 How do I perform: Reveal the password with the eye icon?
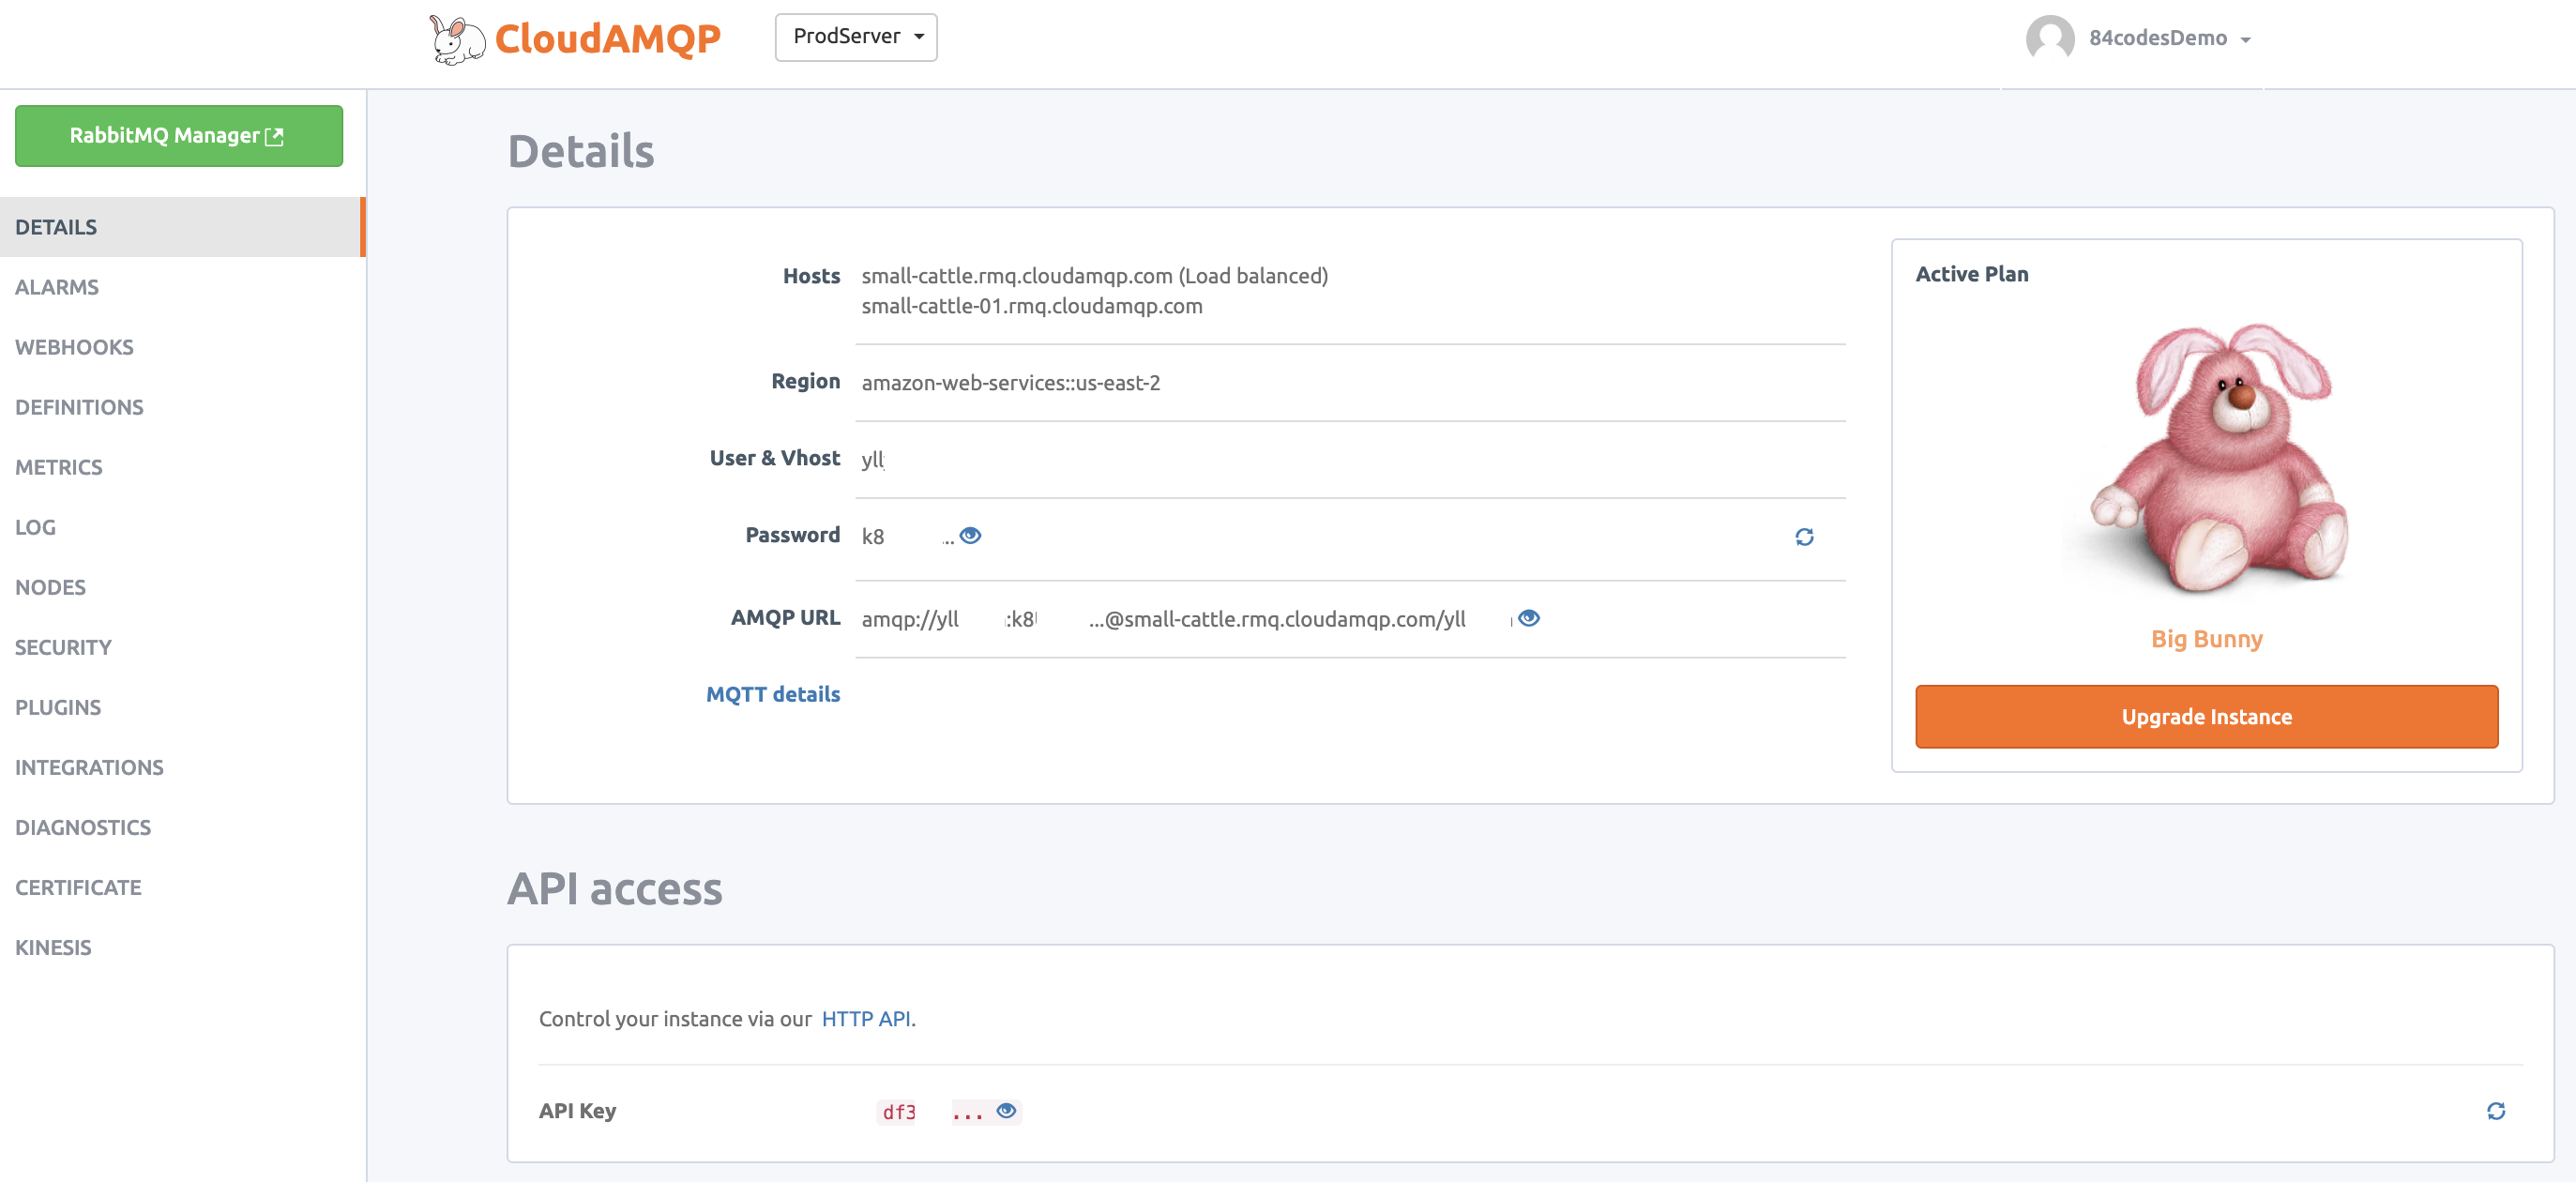[x=970, y=536]
